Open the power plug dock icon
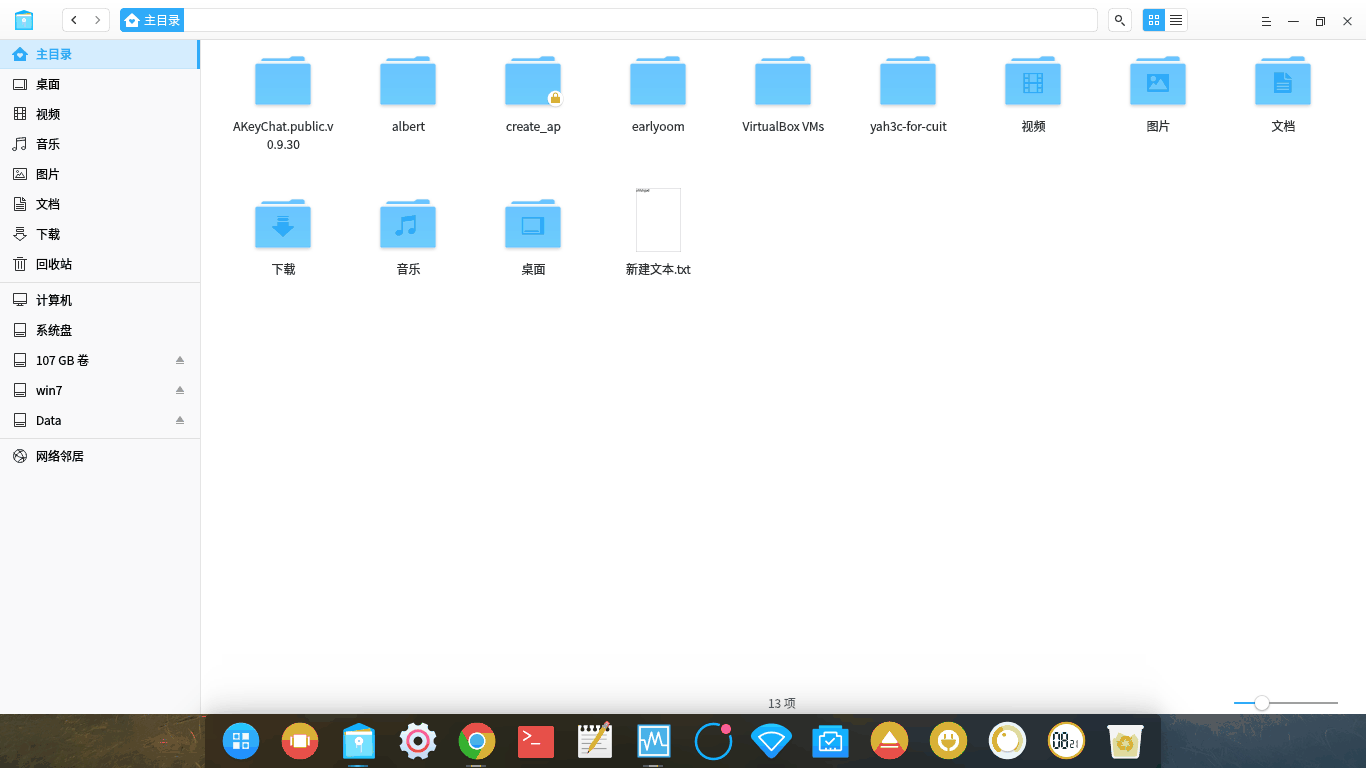 pos(948,741)
